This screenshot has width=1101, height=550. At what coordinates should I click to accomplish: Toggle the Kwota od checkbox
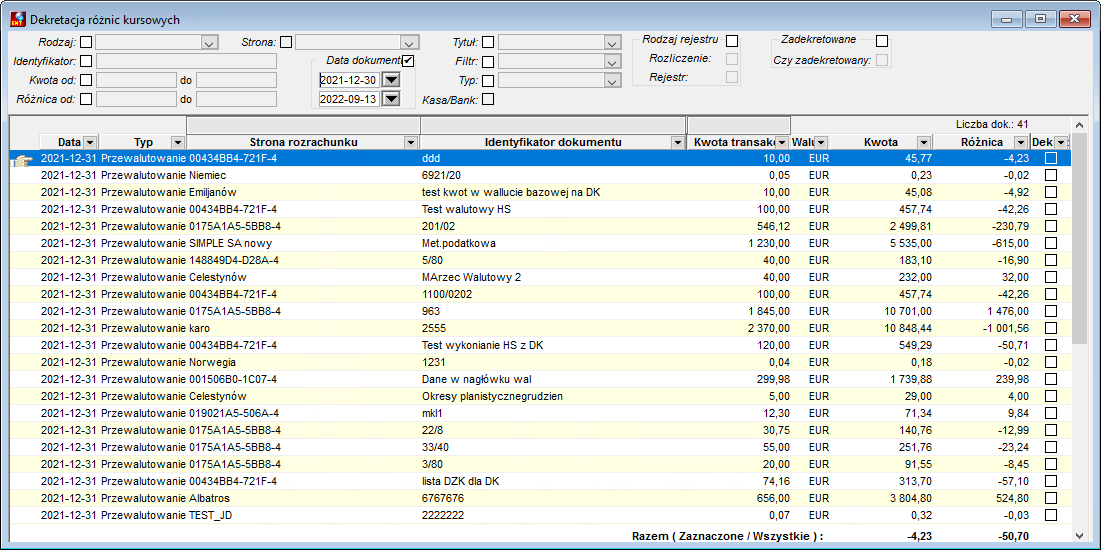[x=86, y=80]
